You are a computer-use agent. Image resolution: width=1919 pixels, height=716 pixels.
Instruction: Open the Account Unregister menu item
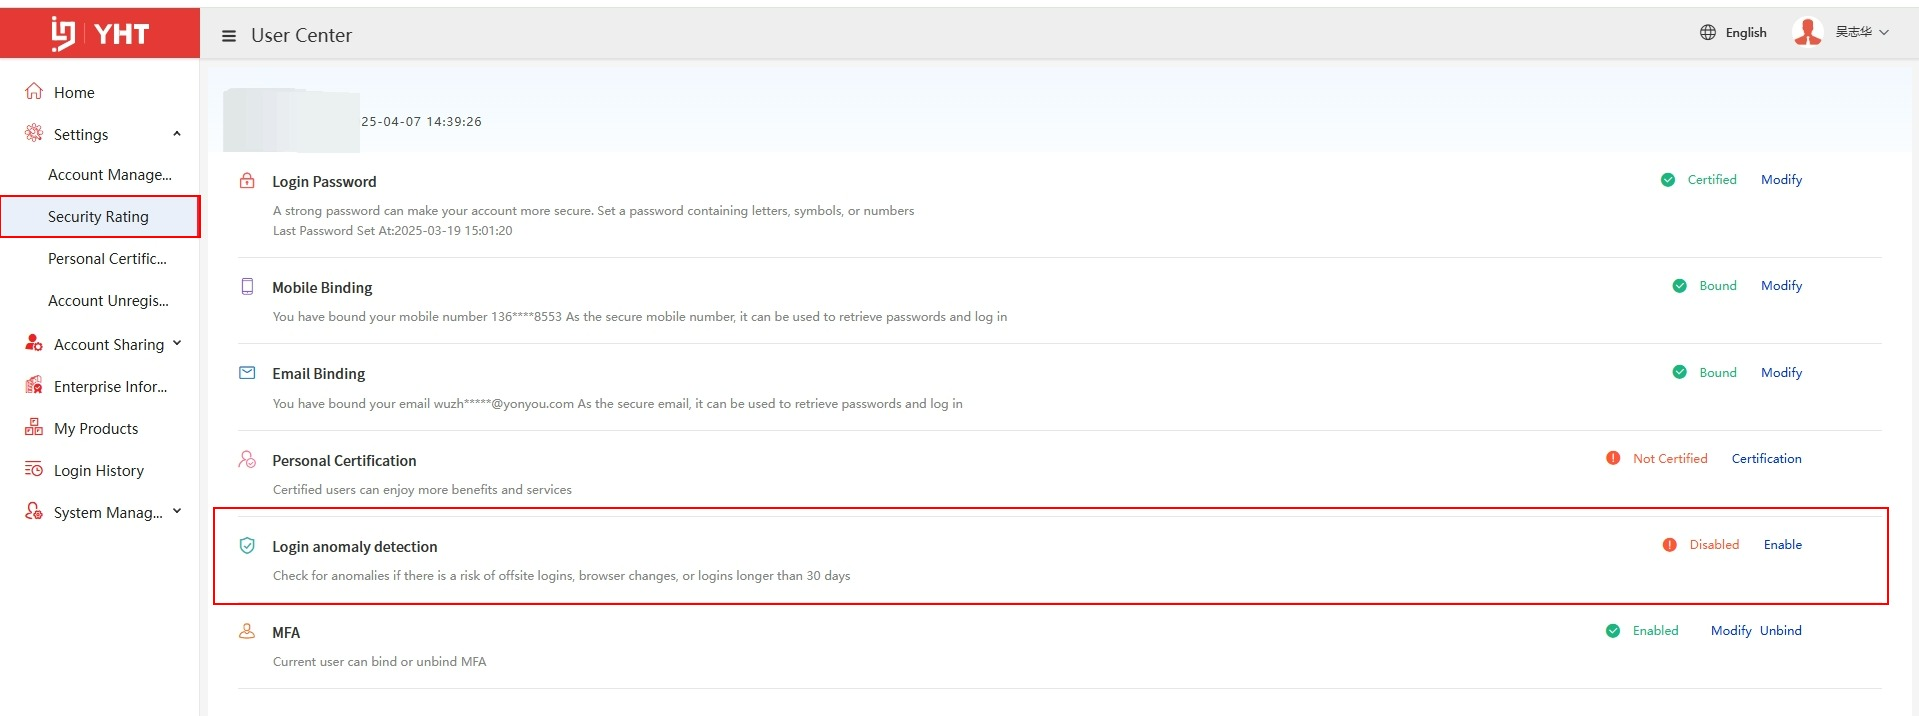coord(108,301)
